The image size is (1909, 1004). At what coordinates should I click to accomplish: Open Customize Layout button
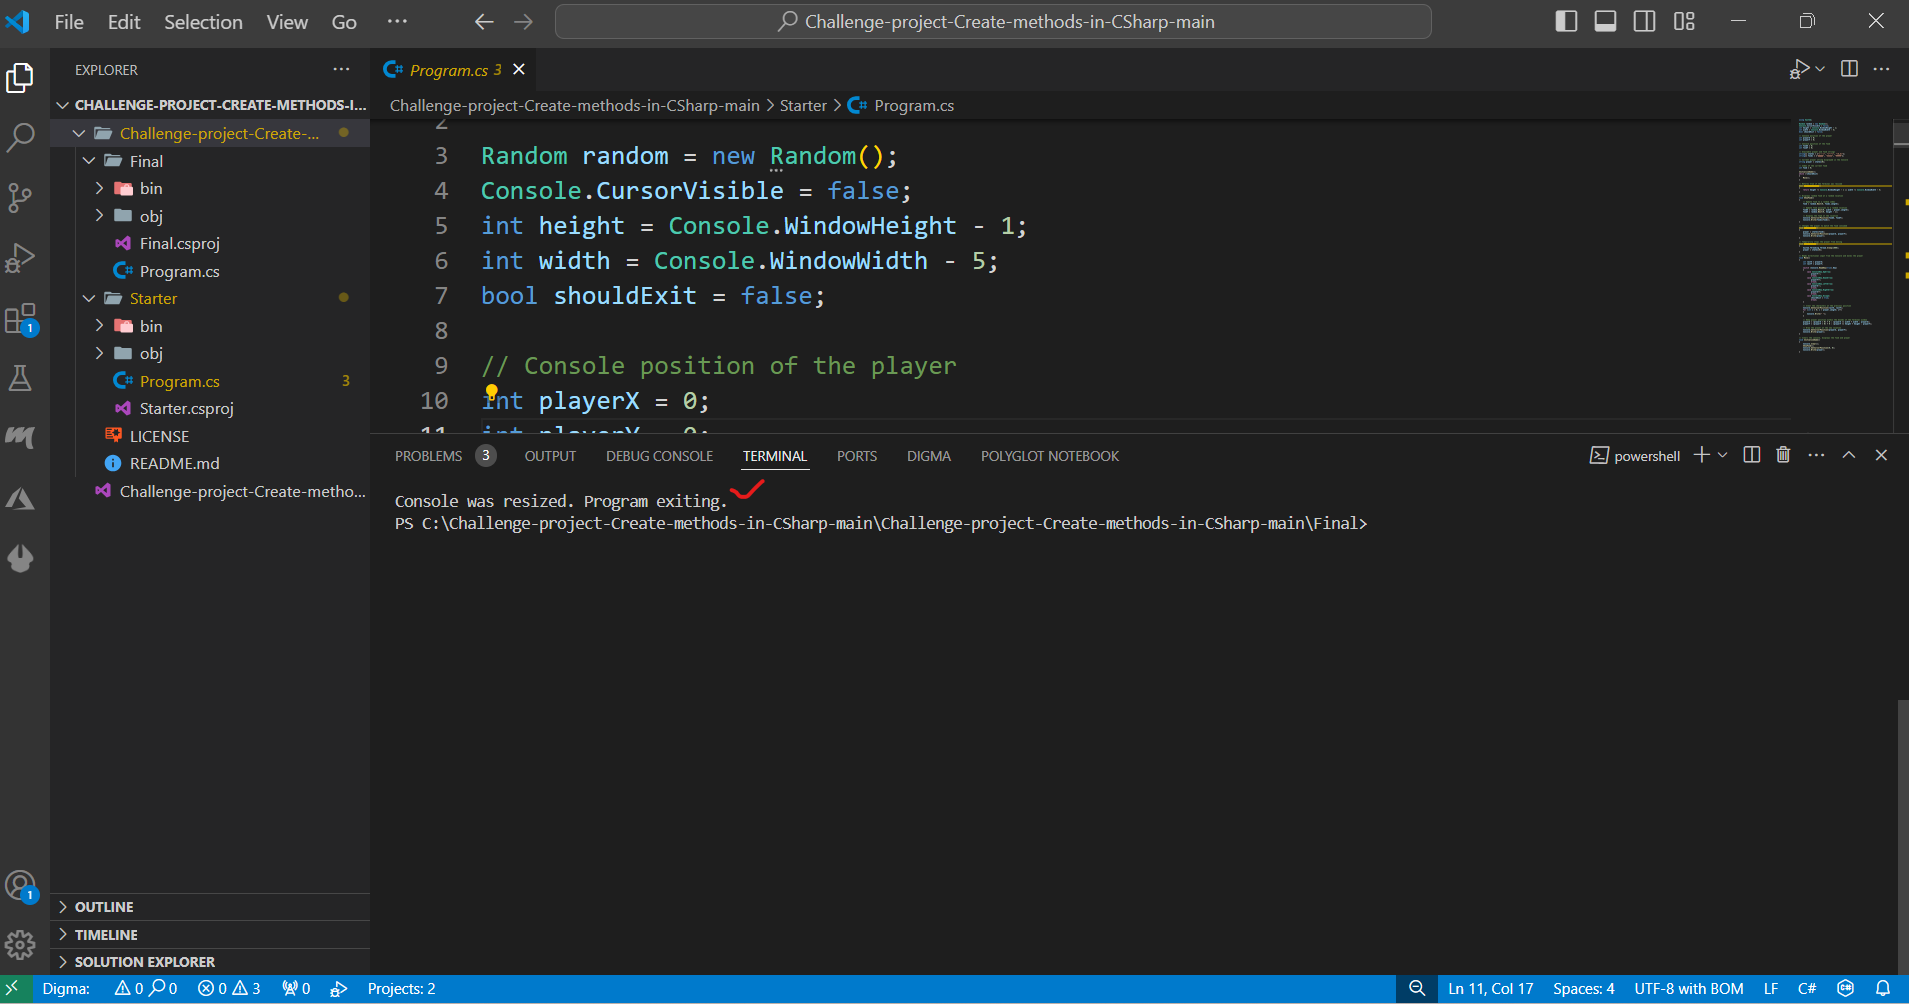click(1684, 21)
